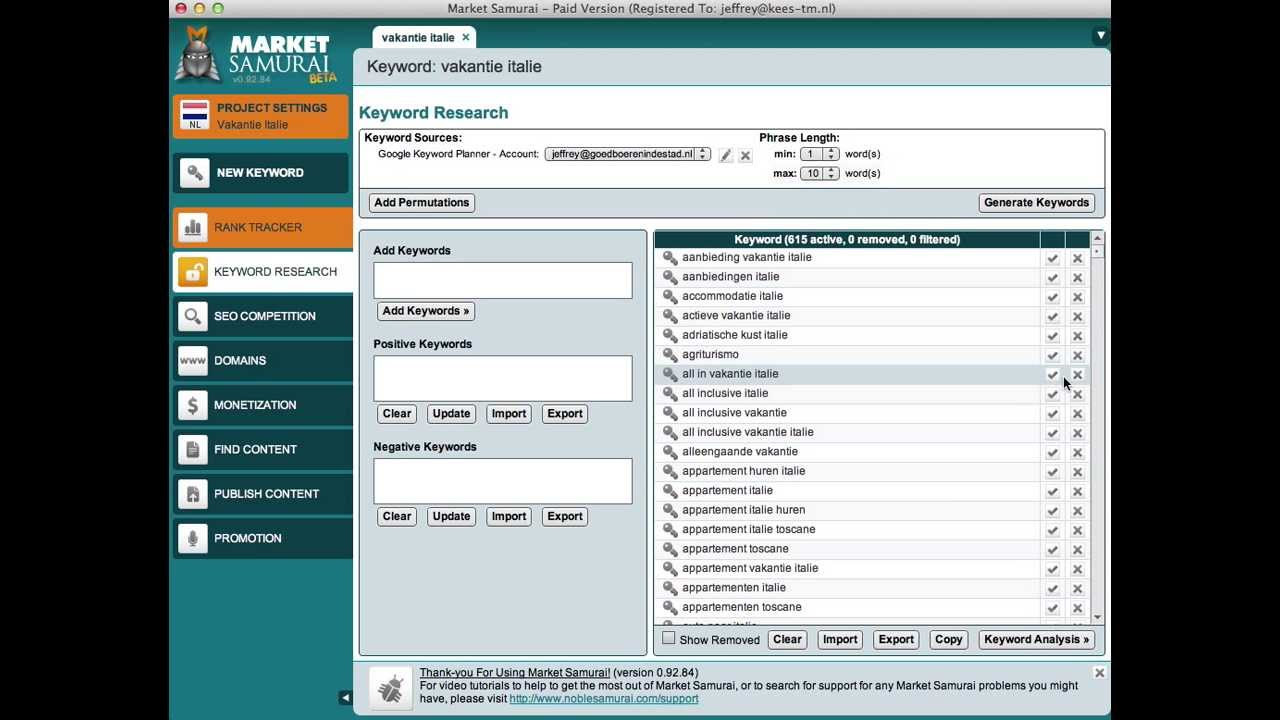This screenshot has width=1280, height=720.
Task: Open the Keyword Planner account dropdown
Action: click(x=627, y=154)
